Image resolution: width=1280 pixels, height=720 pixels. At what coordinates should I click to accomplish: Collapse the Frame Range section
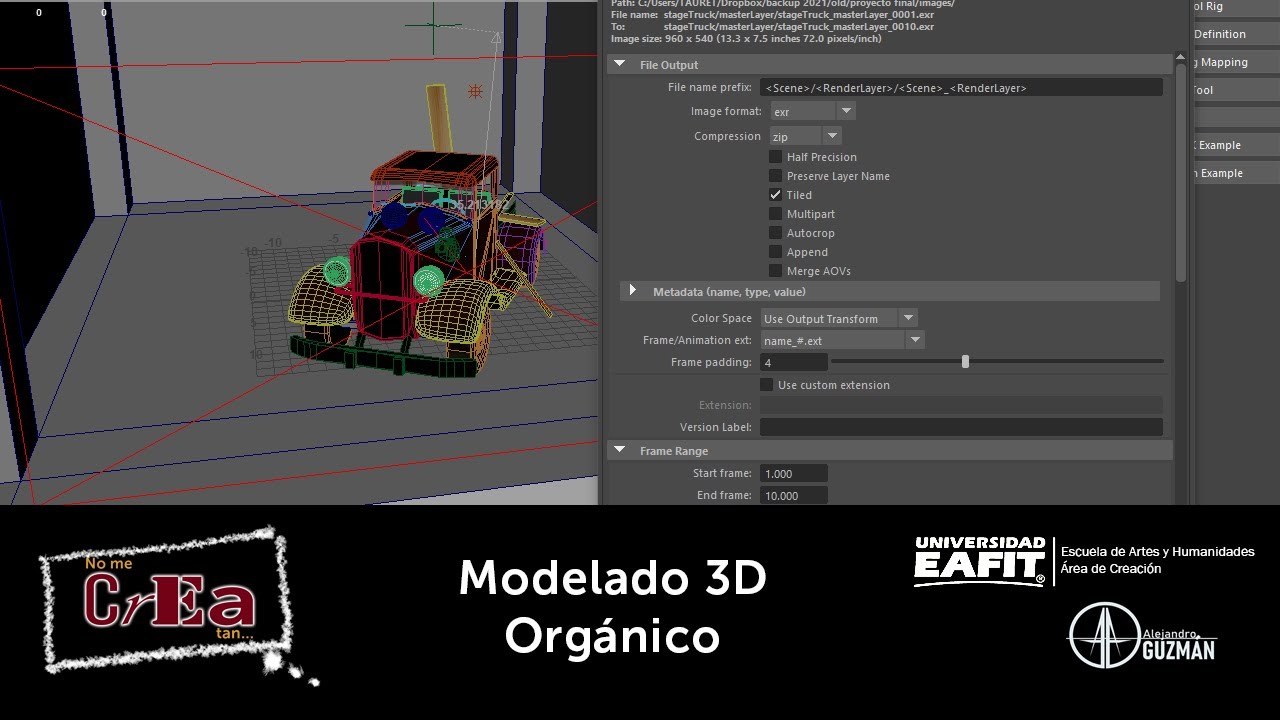(620, 451)
